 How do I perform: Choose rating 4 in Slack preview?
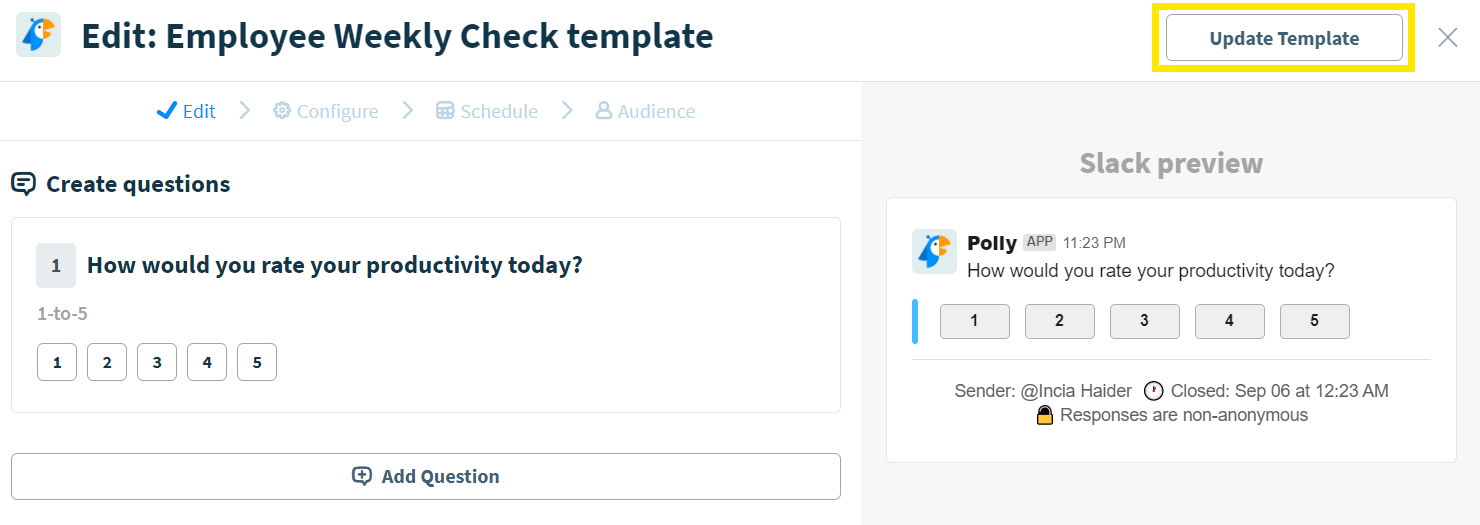click(x=1229, y=321)
